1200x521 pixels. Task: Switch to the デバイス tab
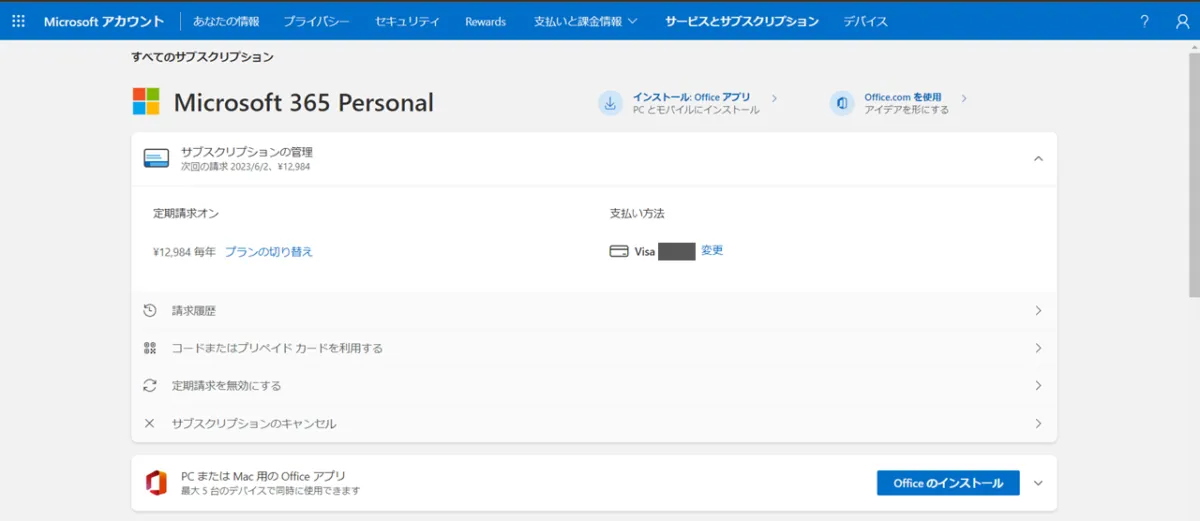pyautogui.click(x=865, y=21)
